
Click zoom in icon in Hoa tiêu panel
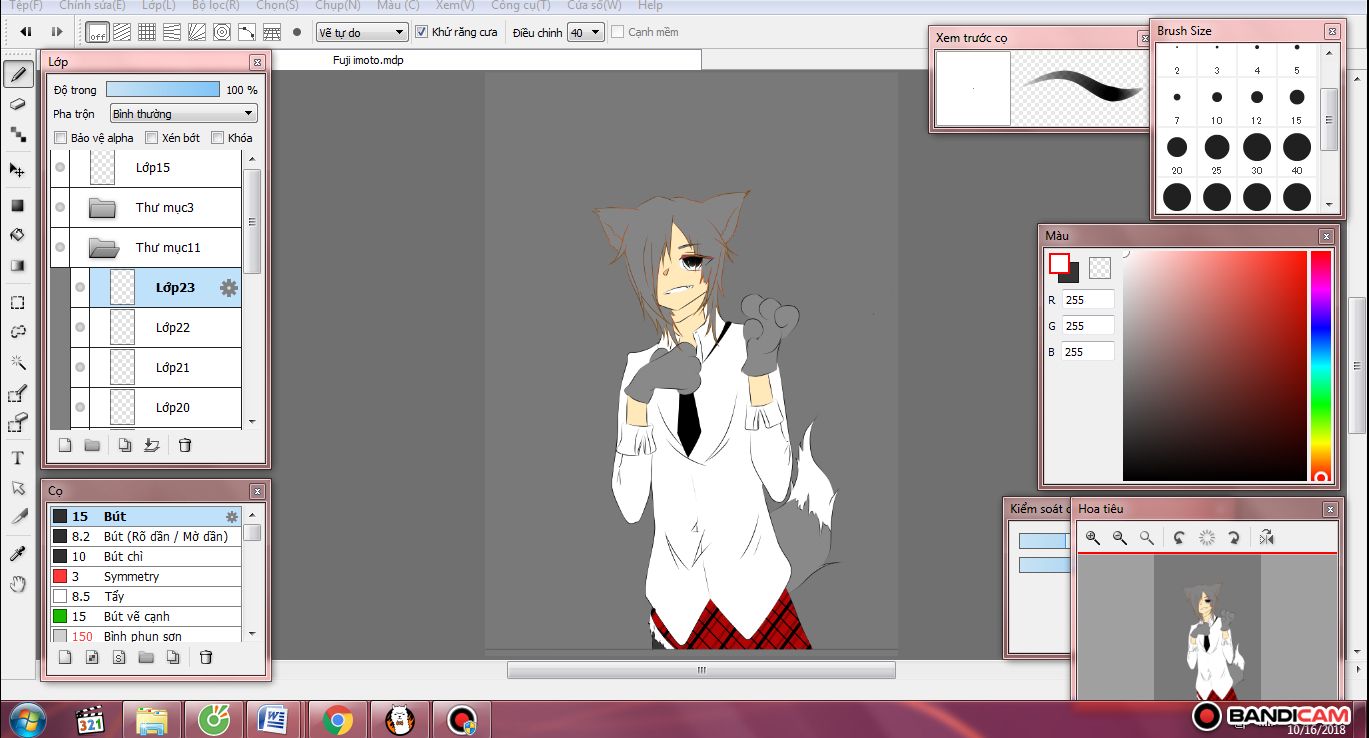coord(1093,538)
